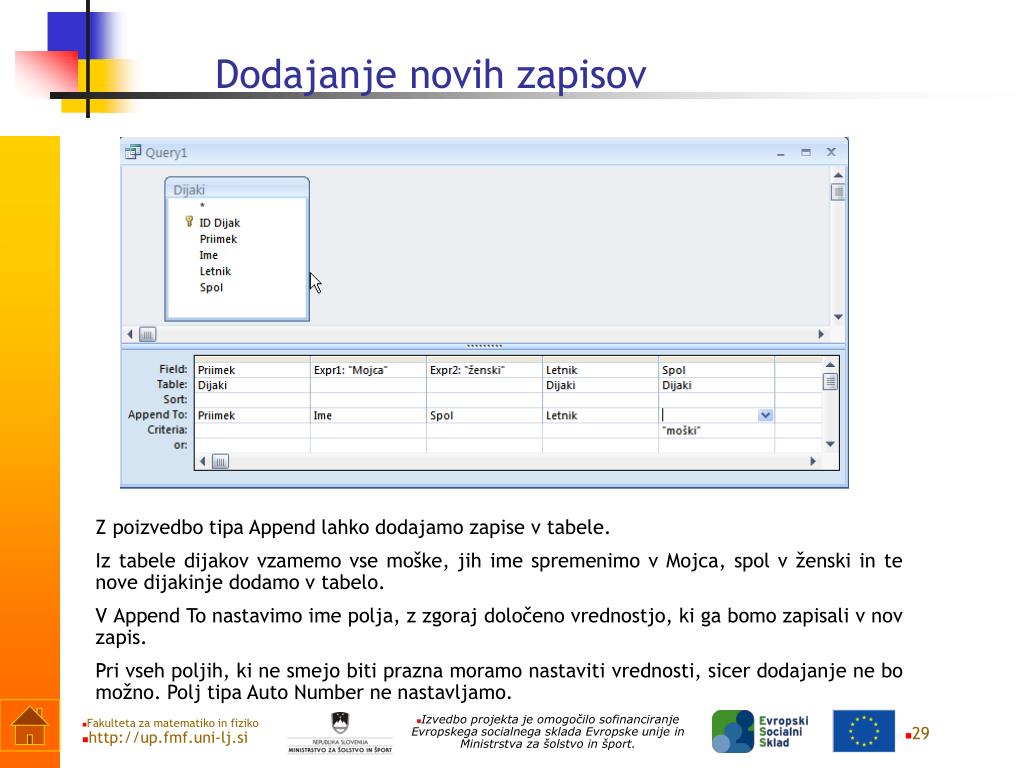This screenshot has height=768, width=1024.
Task: Click the orange home icon
Action: pos(29,726)
